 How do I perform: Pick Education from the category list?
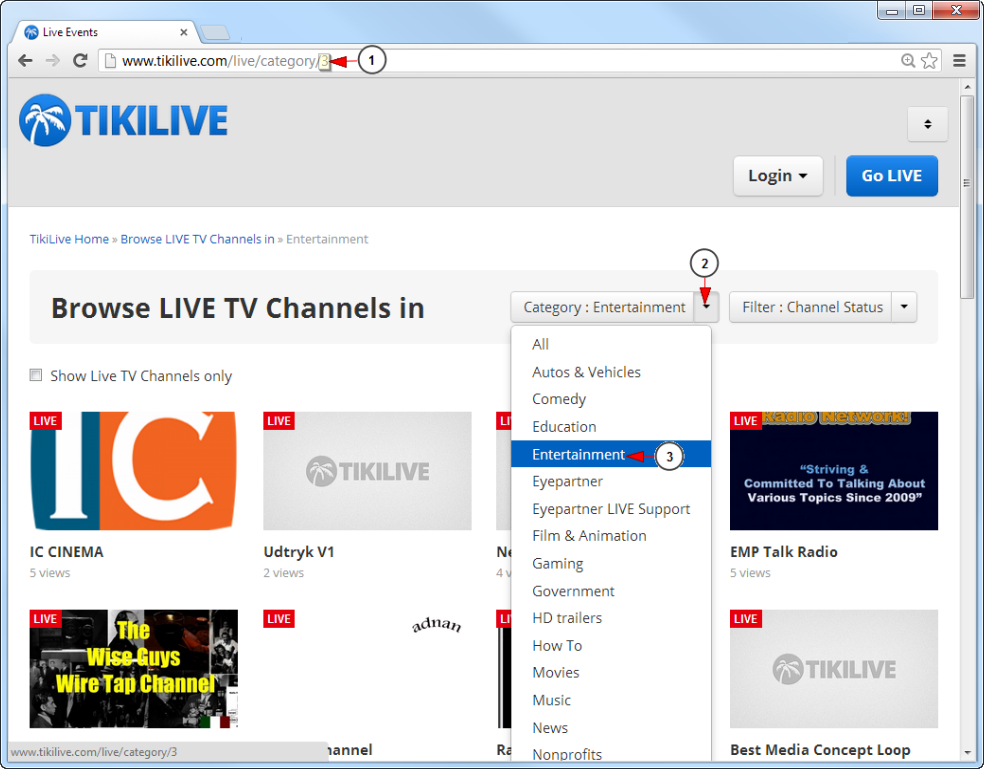(x=611, y=427)
